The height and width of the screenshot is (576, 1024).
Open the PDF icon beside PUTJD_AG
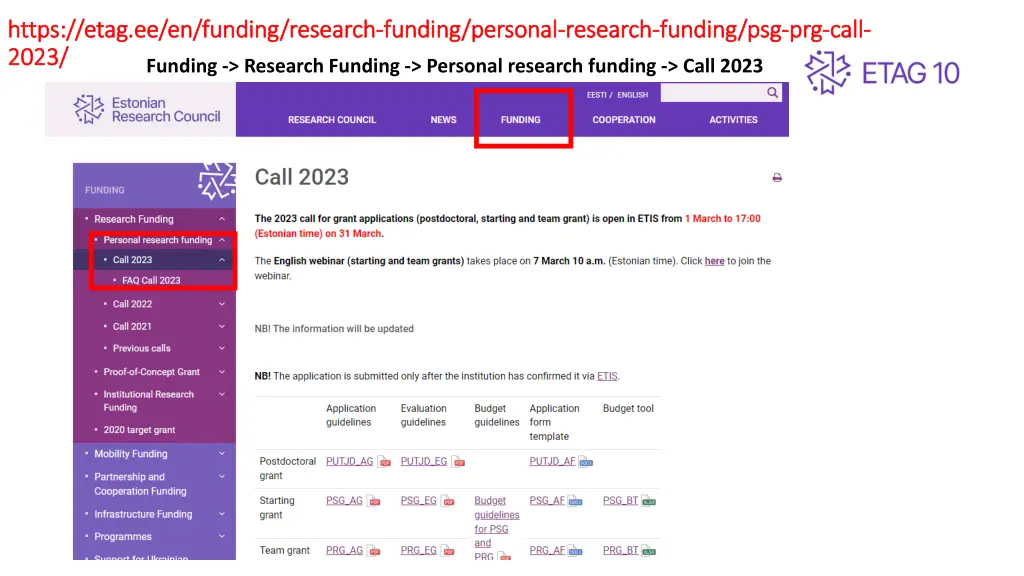point(385,462)
